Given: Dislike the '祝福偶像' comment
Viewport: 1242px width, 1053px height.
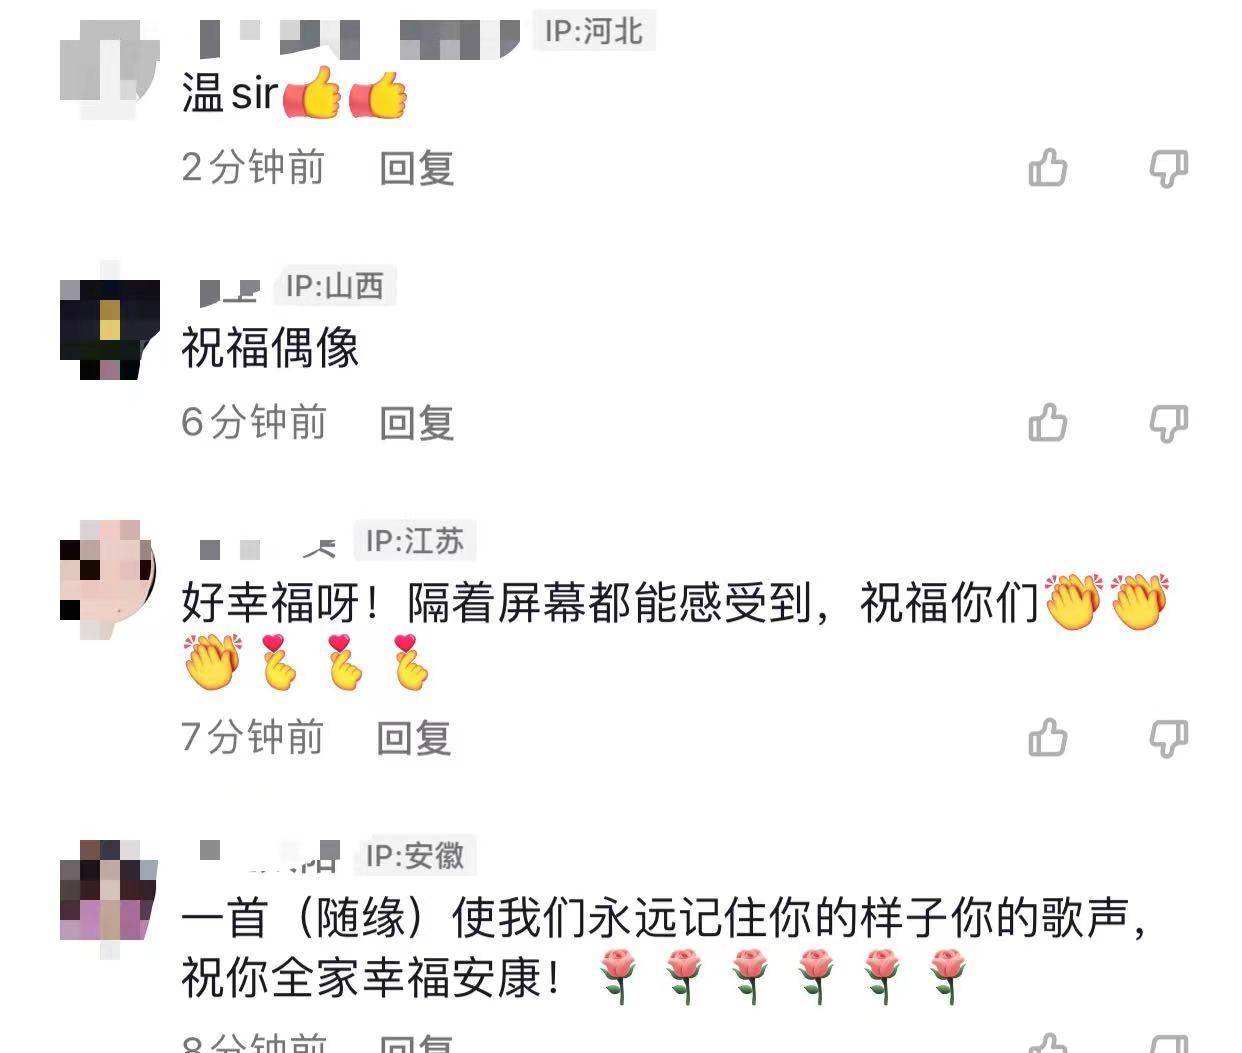Looking at the screenshot, I should click(1168, 424).
